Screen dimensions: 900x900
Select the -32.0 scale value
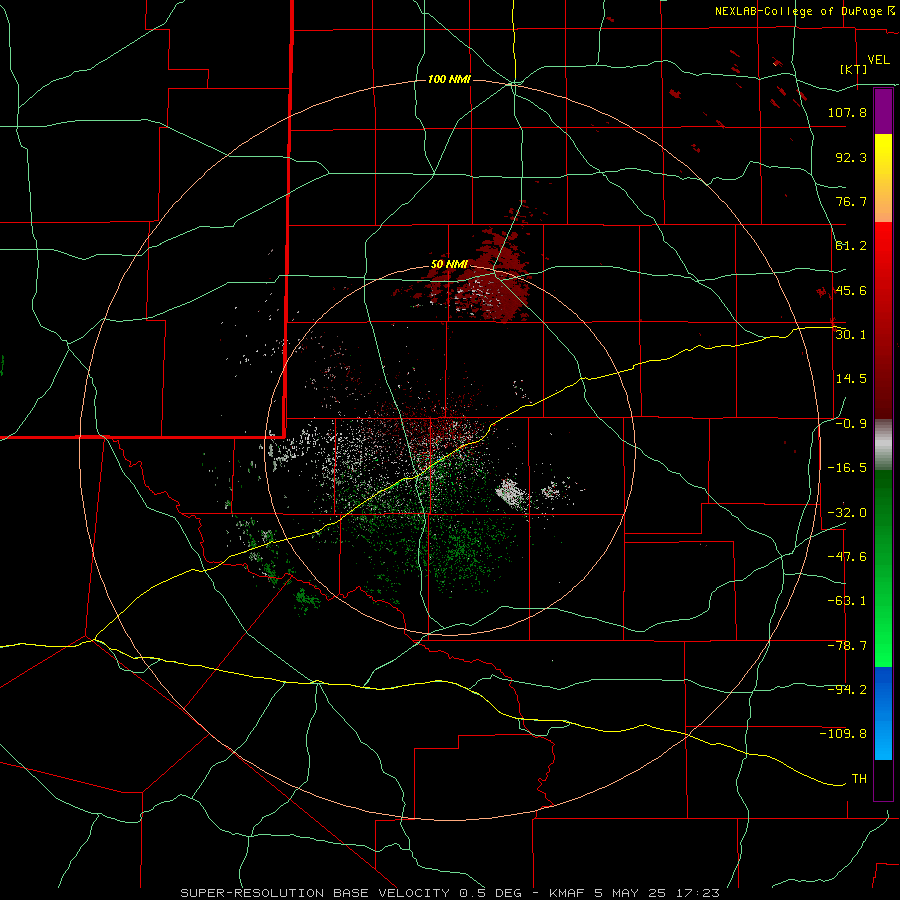click(x=847, y=513)
